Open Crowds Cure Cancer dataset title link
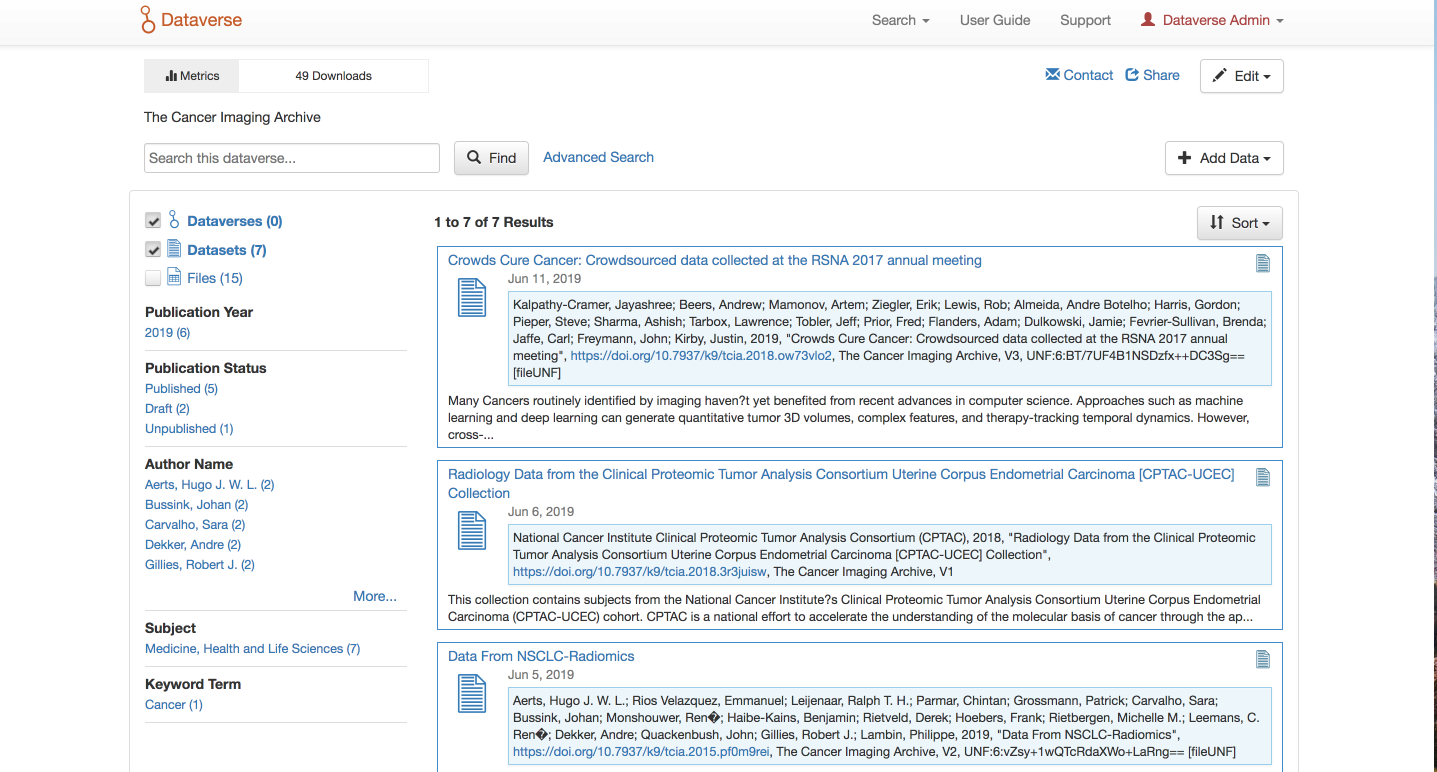Screen dimensions: 1437x772 tap(715, 260)
